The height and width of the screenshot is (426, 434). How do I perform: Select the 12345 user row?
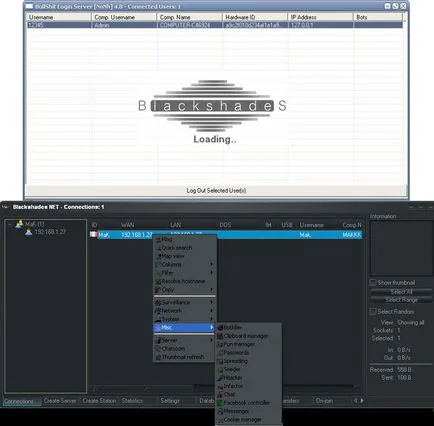coord(215,25)
